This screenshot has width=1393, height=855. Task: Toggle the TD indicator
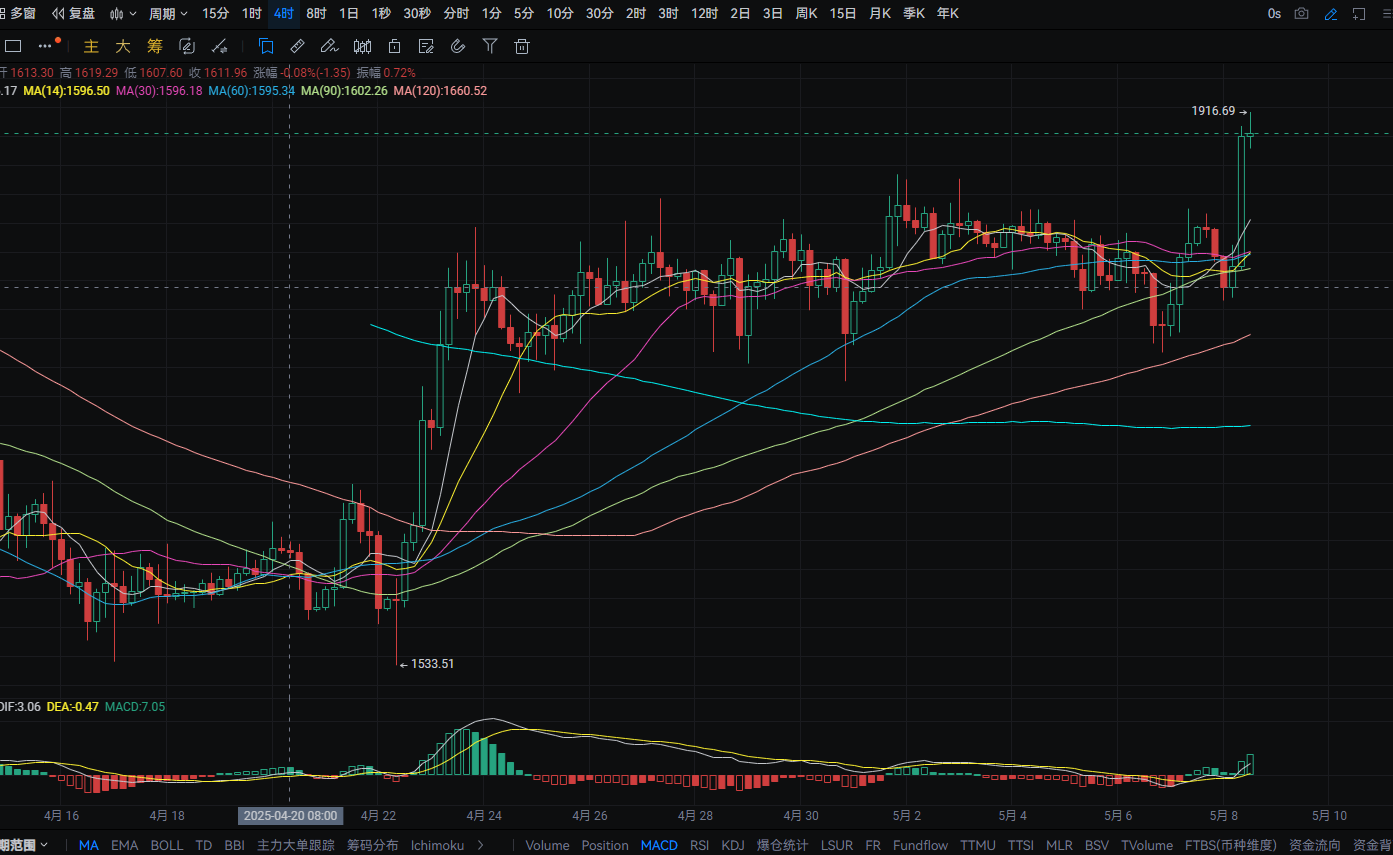[x=204, y=845]
